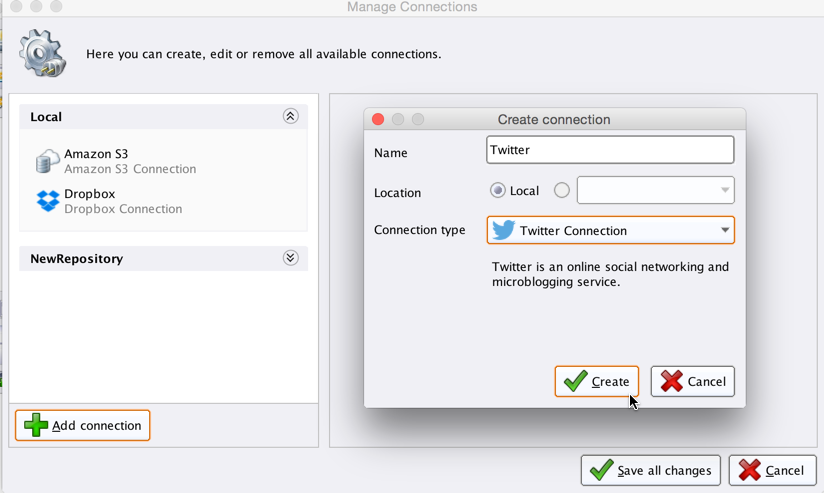The width and height of the screenshot is (824, 493).
Task: Close the Create connection dialog with red button
Action: [378, 119]
